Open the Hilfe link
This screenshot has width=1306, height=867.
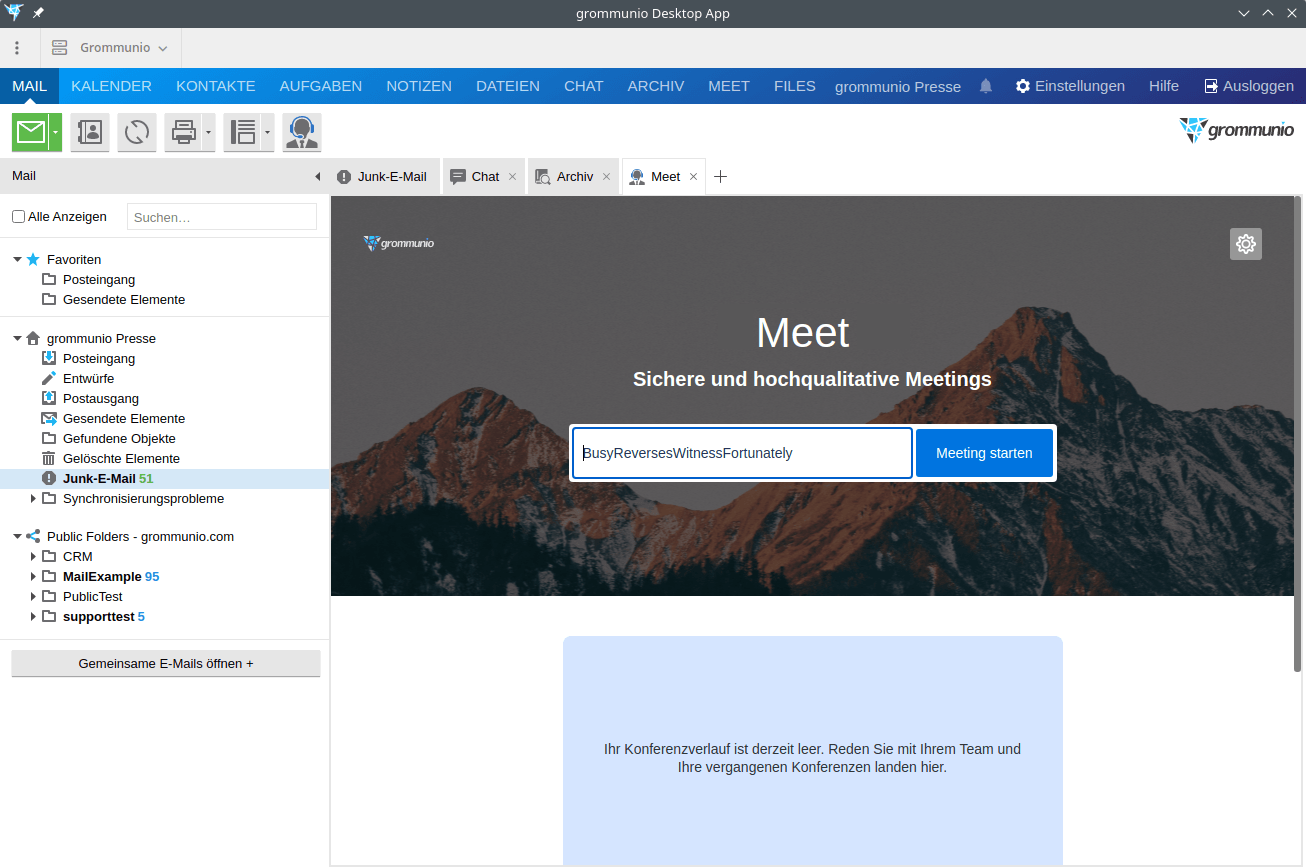click(1164, 86)
